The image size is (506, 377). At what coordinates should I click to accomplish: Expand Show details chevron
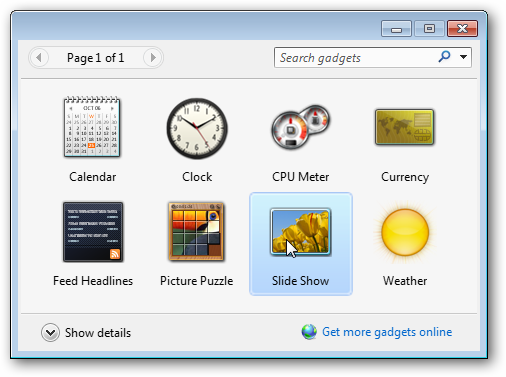click(x=50, y=333)
